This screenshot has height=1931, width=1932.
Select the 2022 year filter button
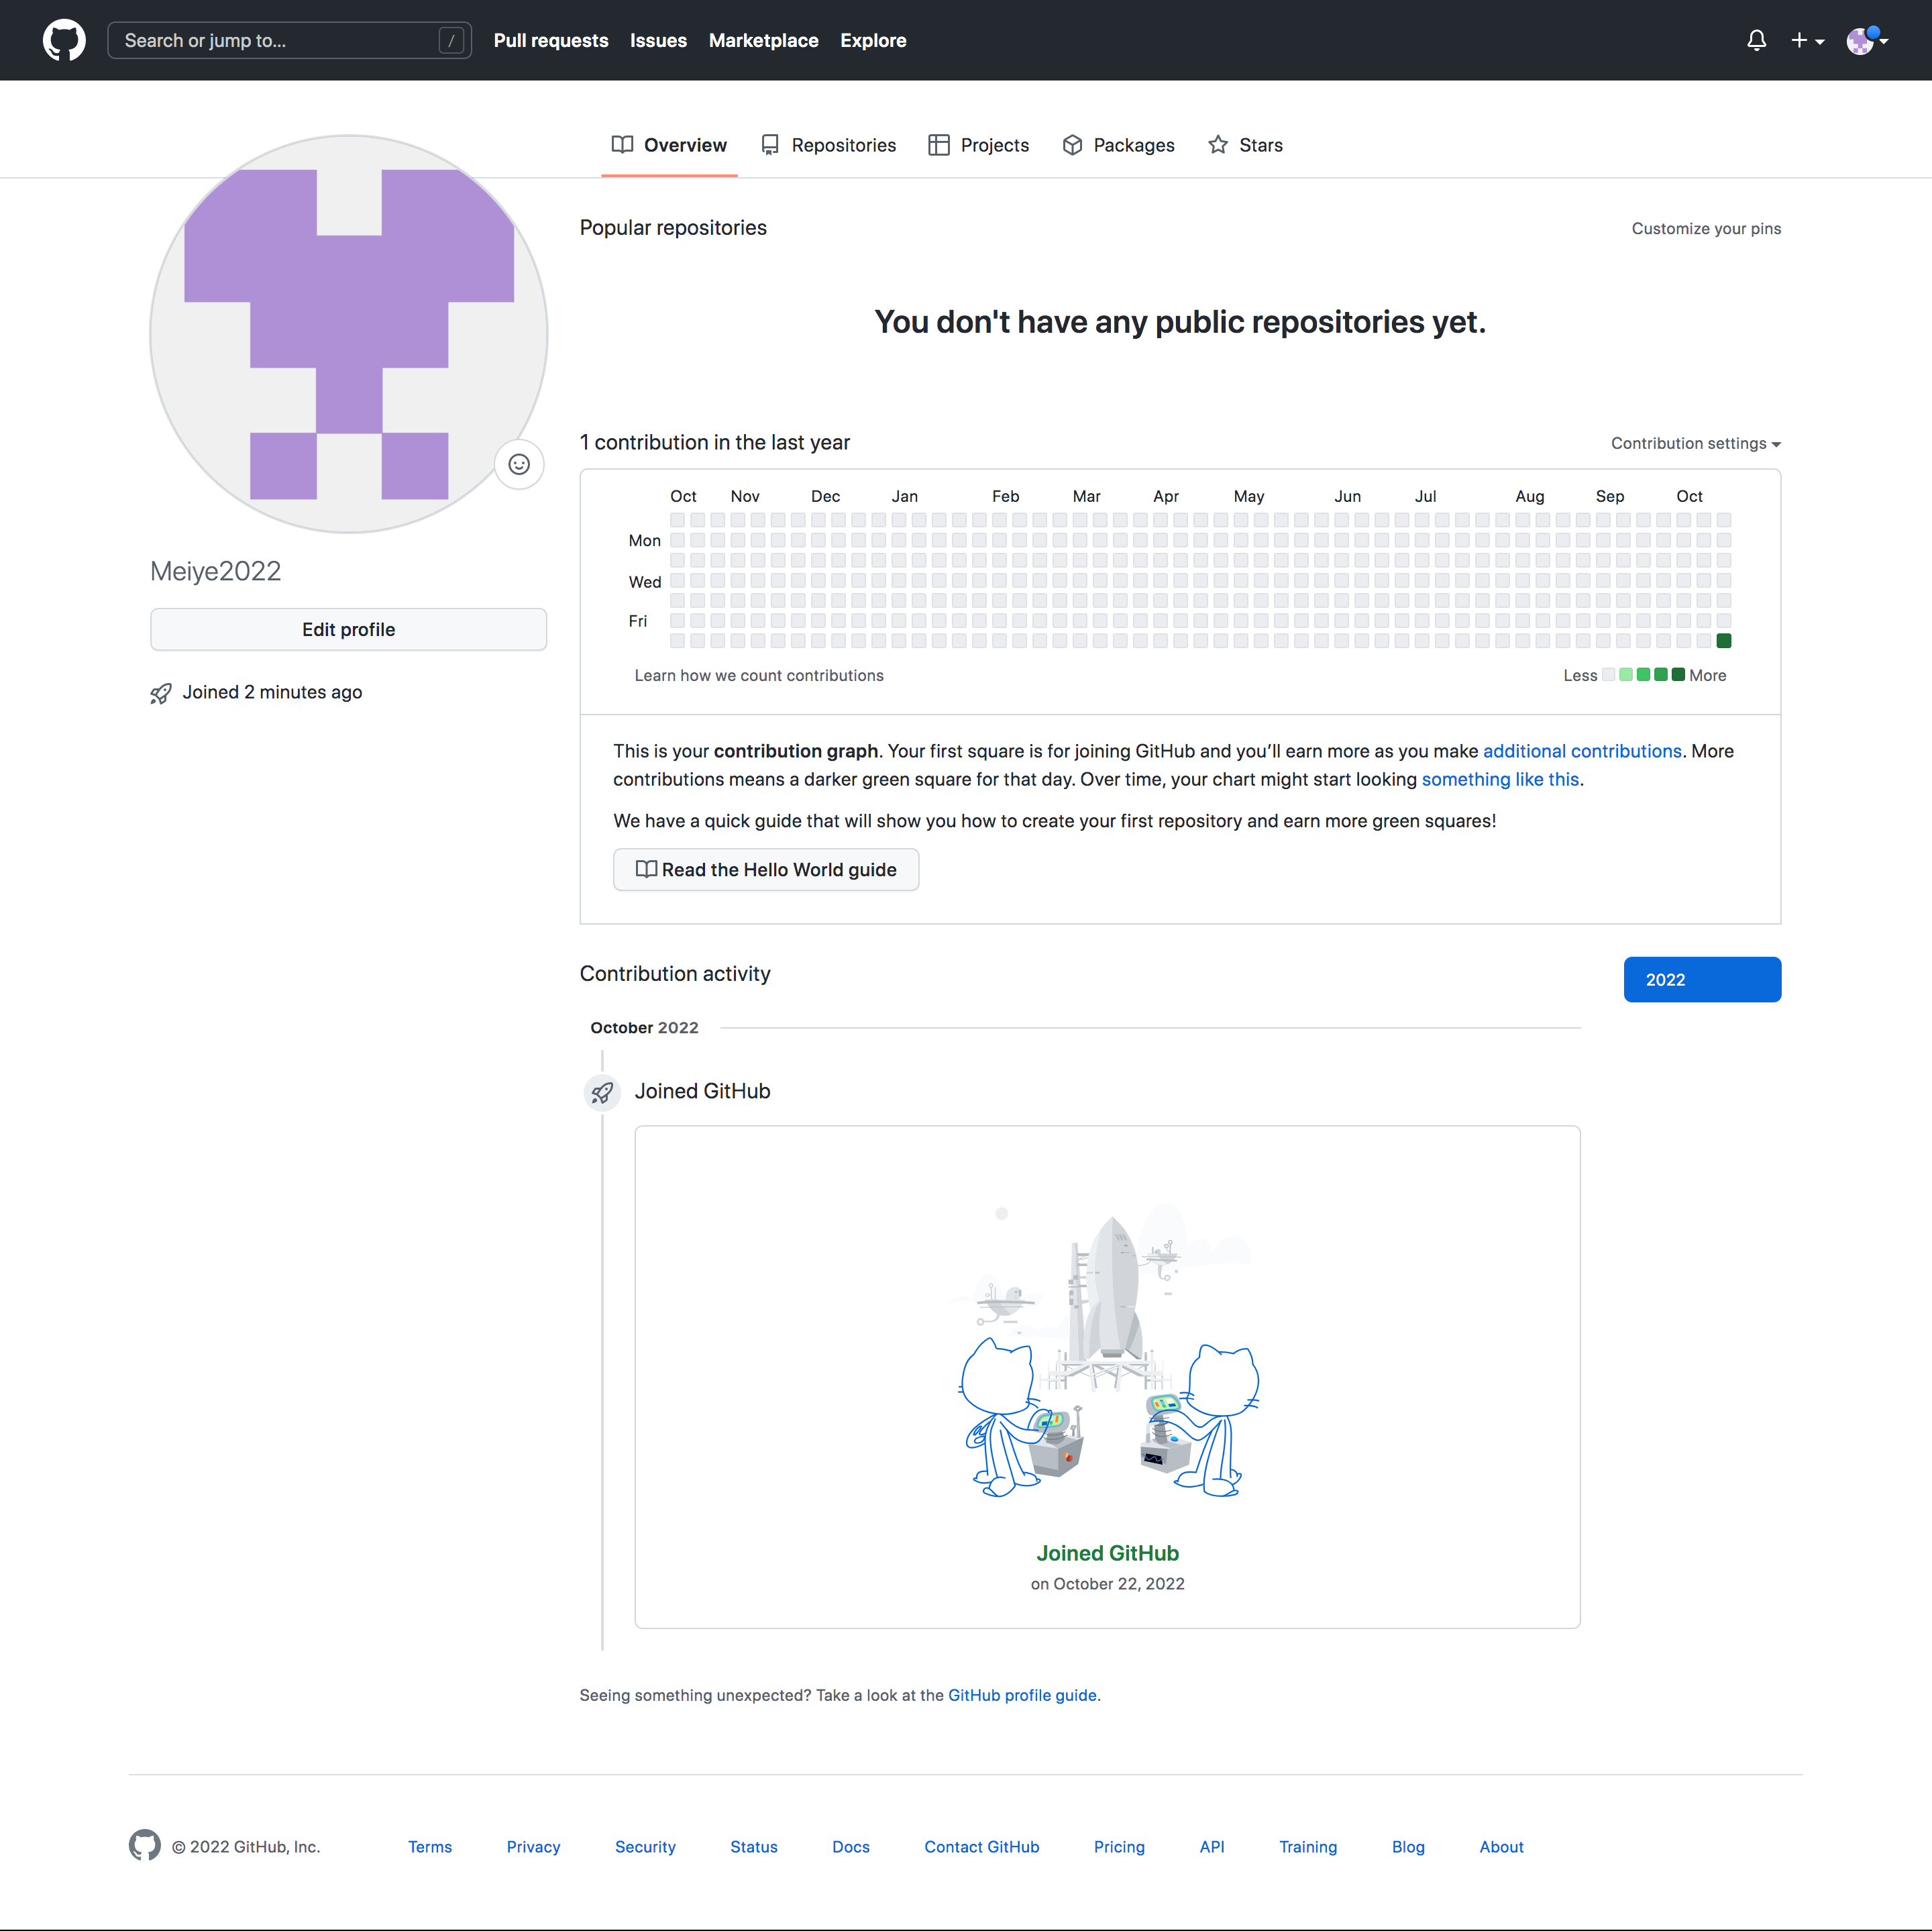tap(1702, 980)
